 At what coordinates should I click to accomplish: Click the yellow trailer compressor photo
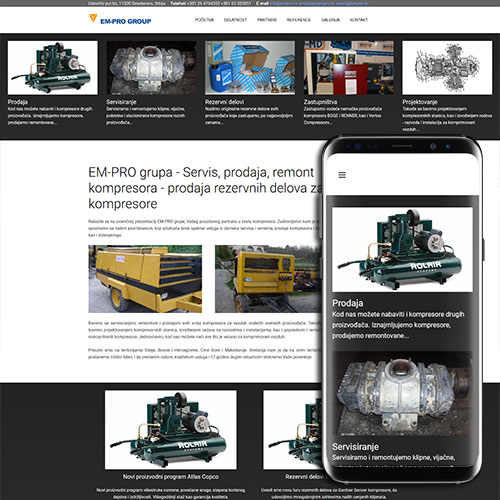pos(145,279)
